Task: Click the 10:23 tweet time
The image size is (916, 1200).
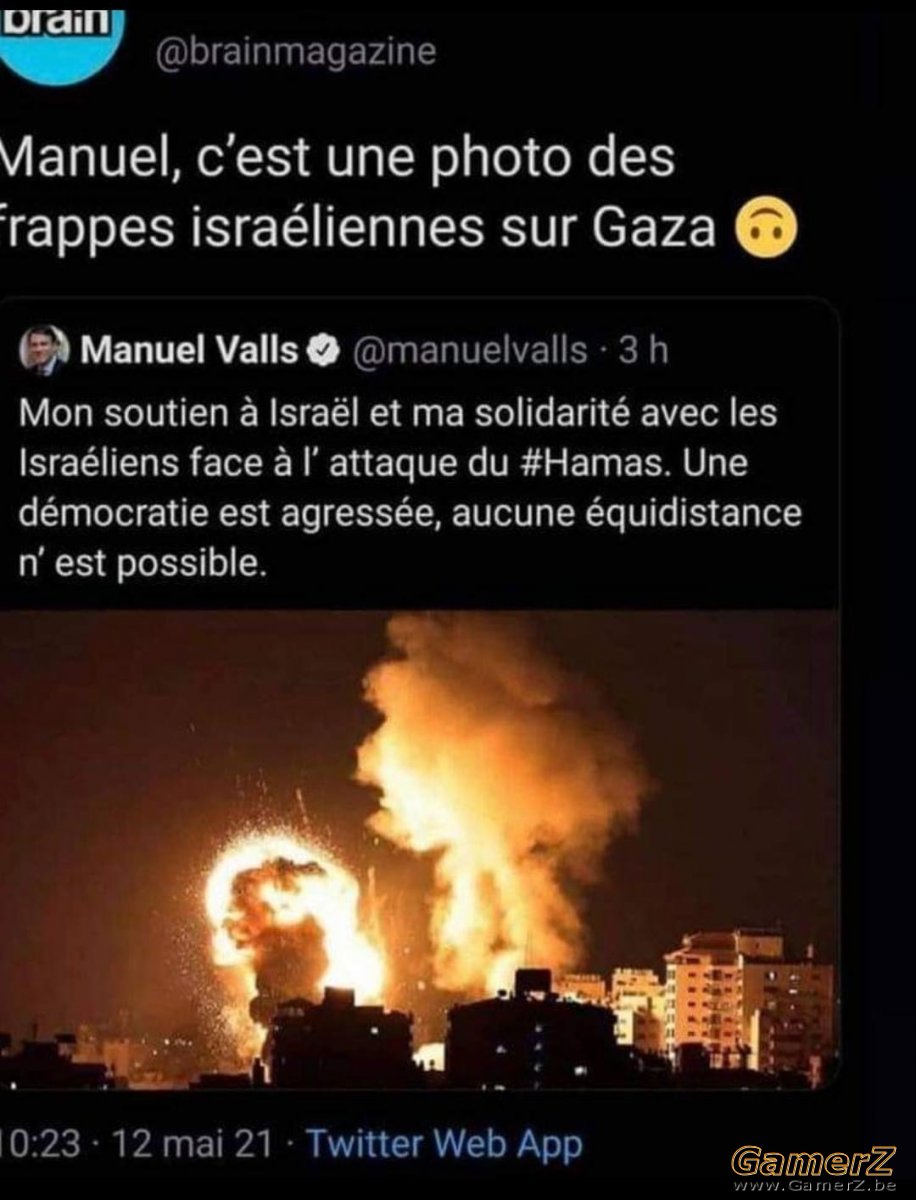Action: (40, 1144)
